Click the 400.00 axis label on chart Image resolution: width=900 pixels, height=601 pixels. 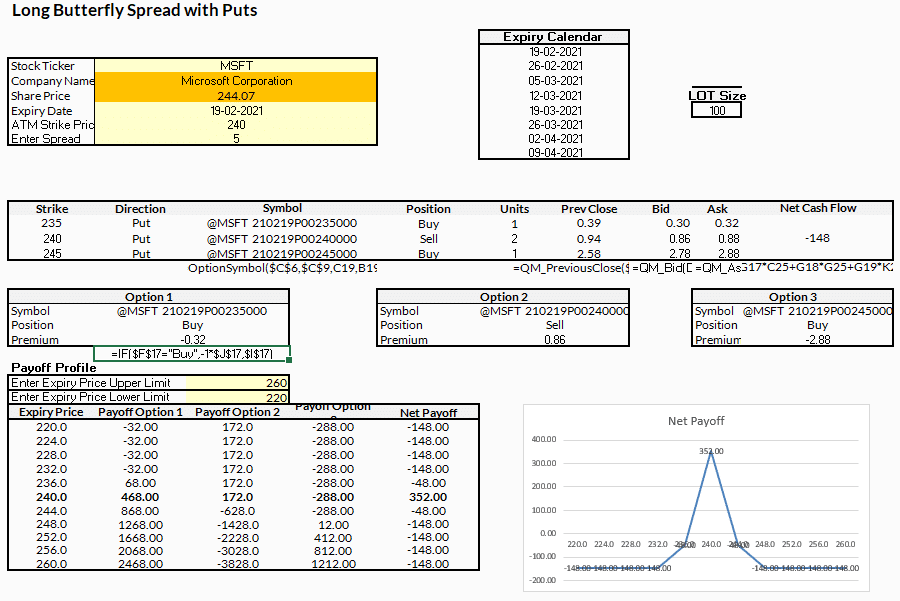coord(544,439)
